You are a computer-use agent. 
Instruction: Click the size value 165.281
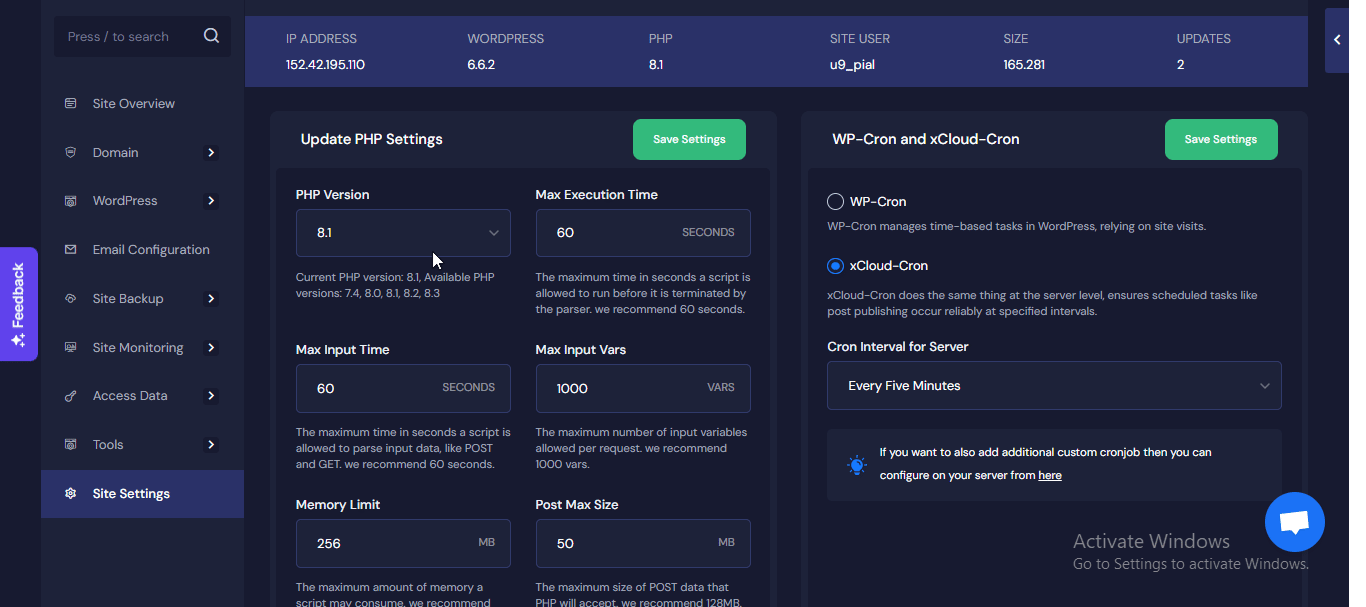[1024, 65]
